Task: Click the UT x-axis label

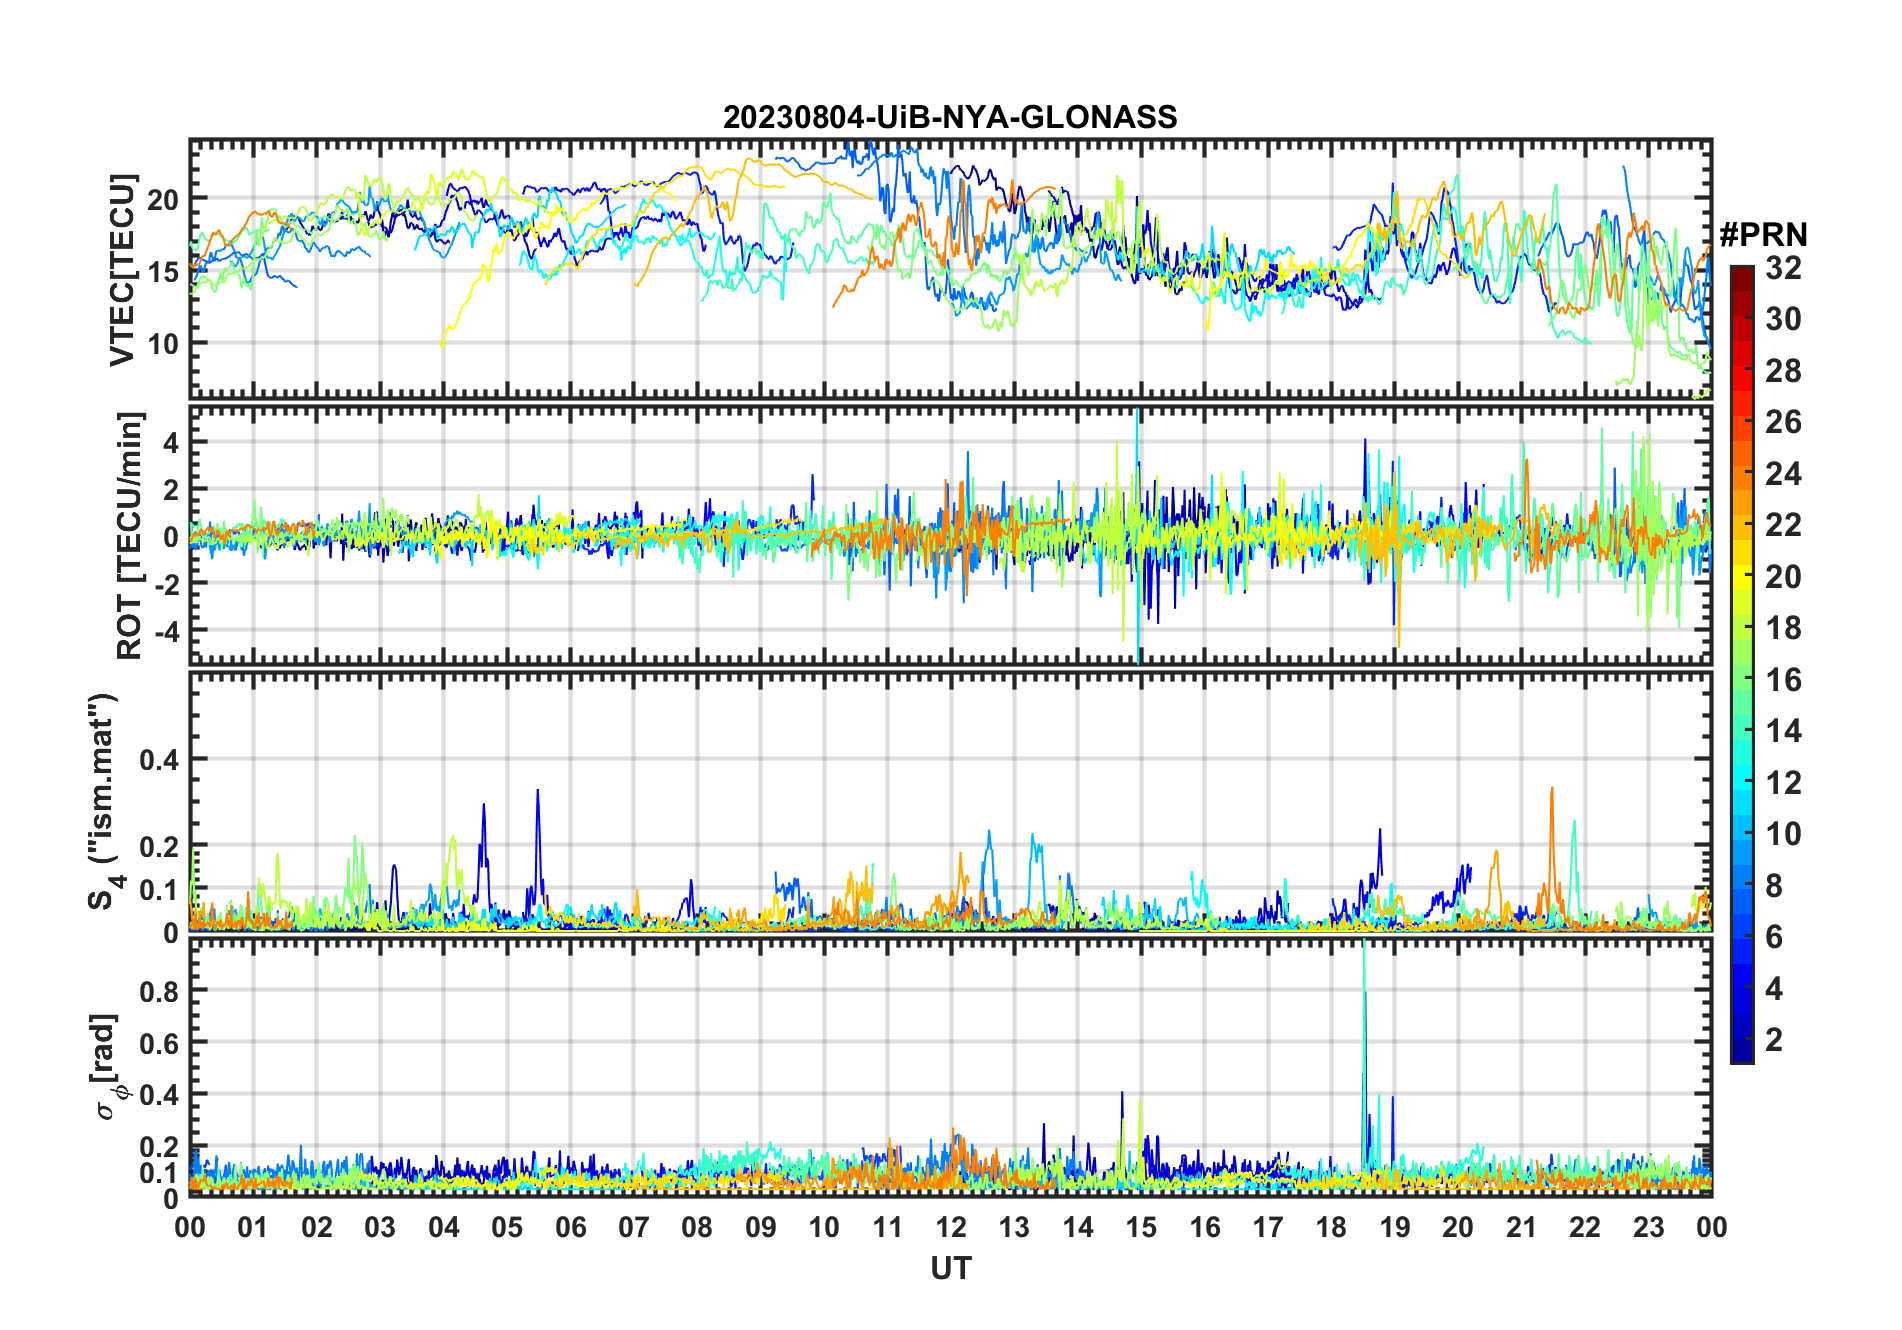Action: pyautogui.click(x=950, y=1268)
